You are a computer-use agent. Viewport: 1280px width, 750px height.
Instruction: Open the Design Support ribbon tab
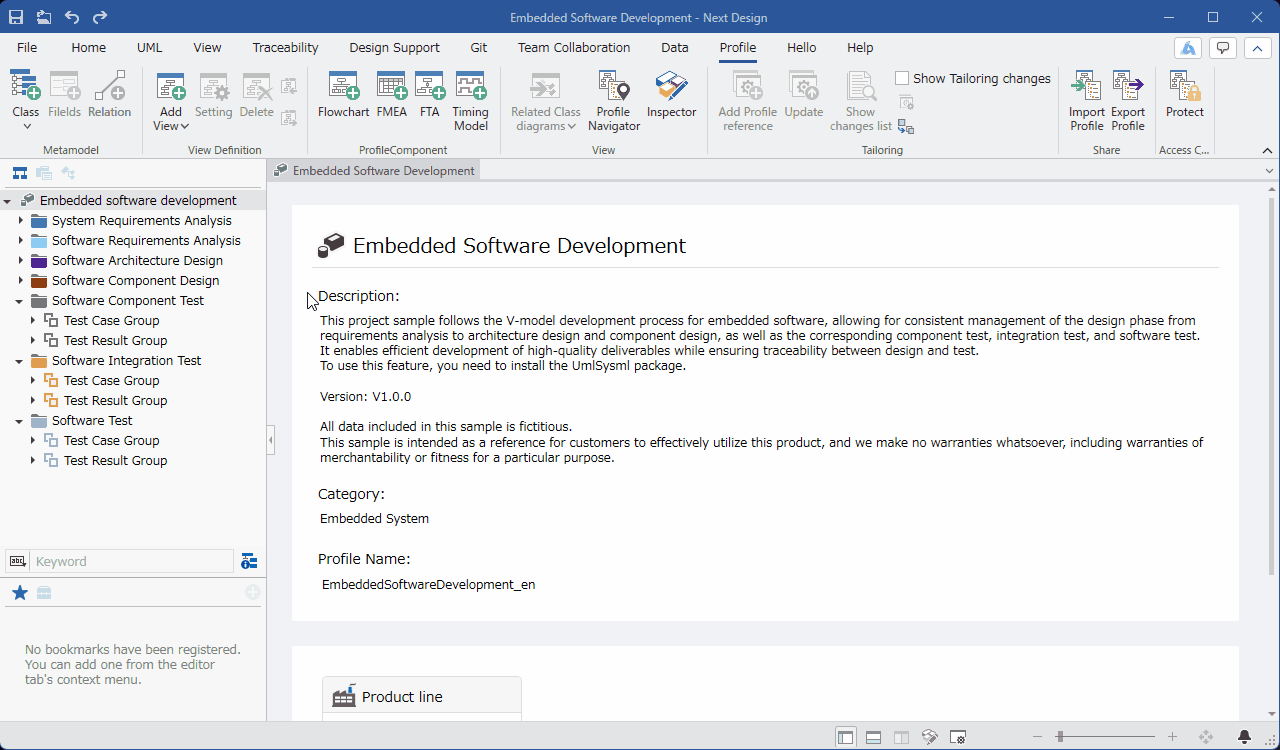[394, 48]
